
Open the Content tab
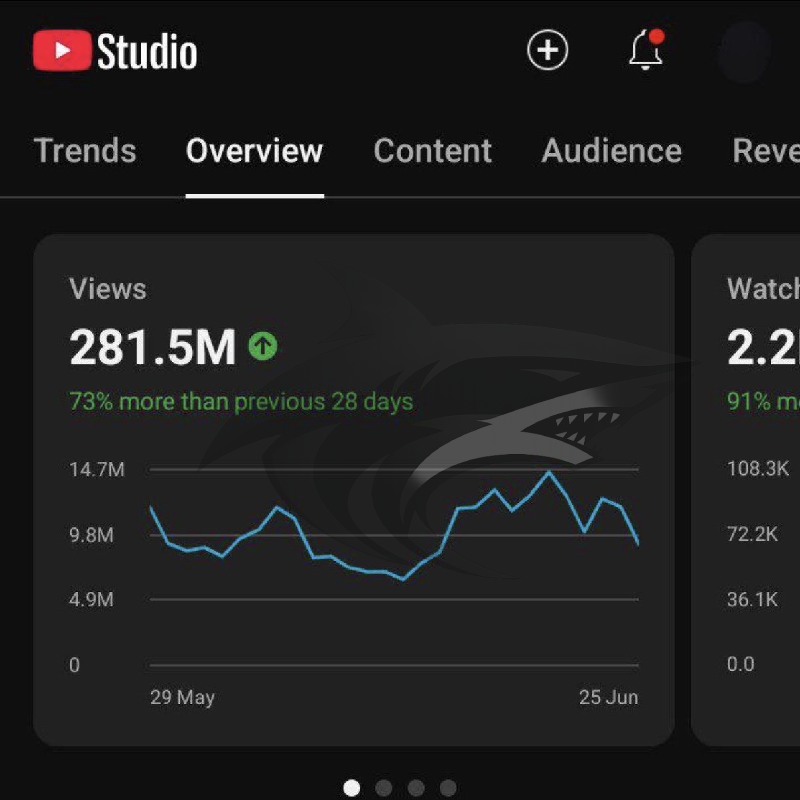433,151
